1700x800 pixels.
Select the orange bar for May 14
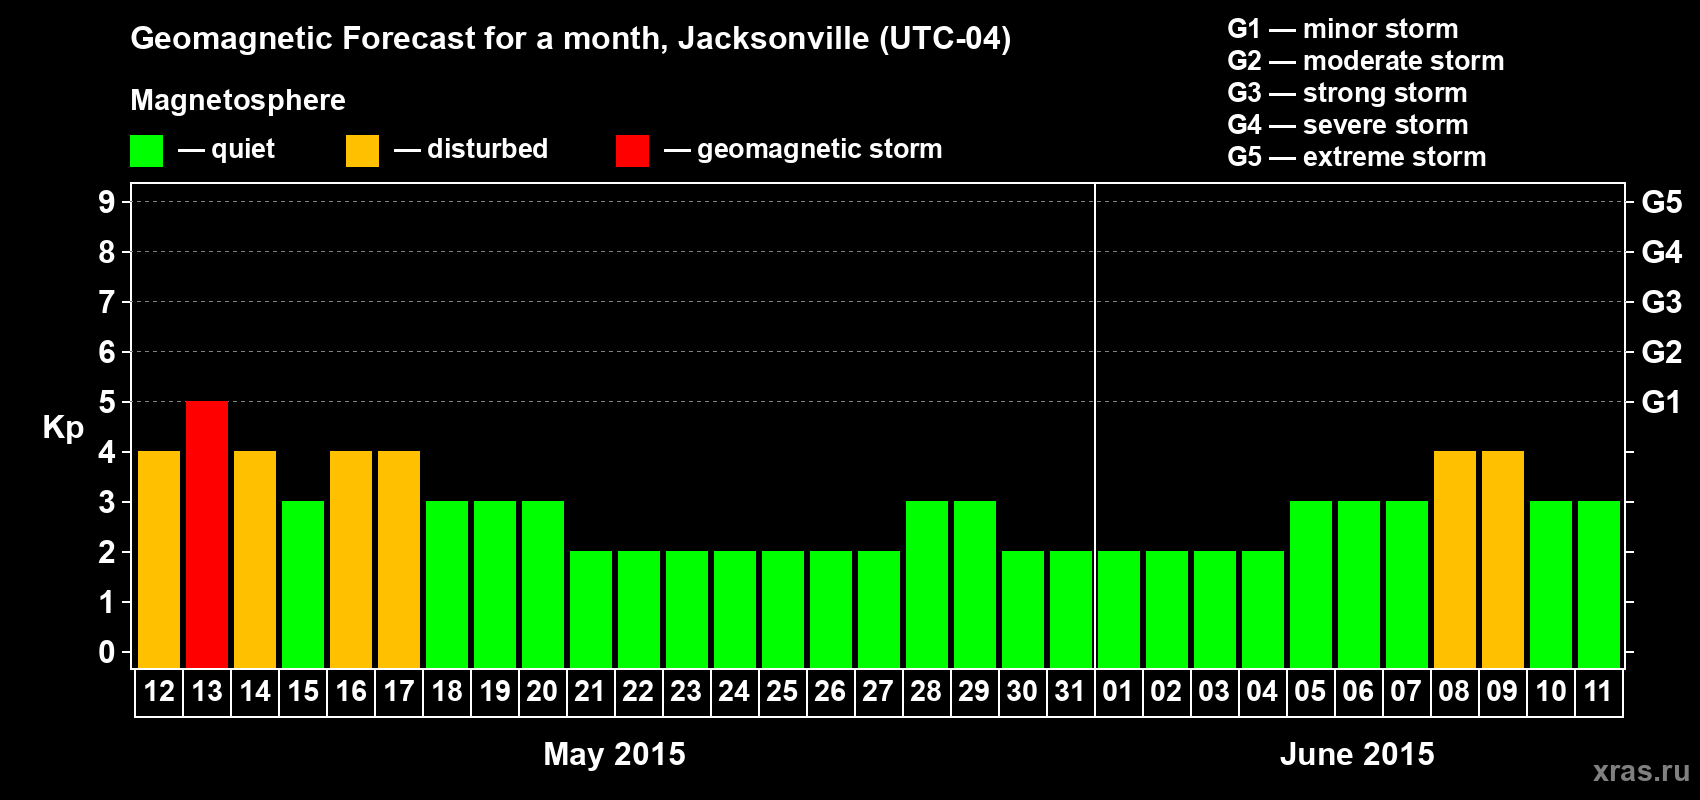click(255, 560)
